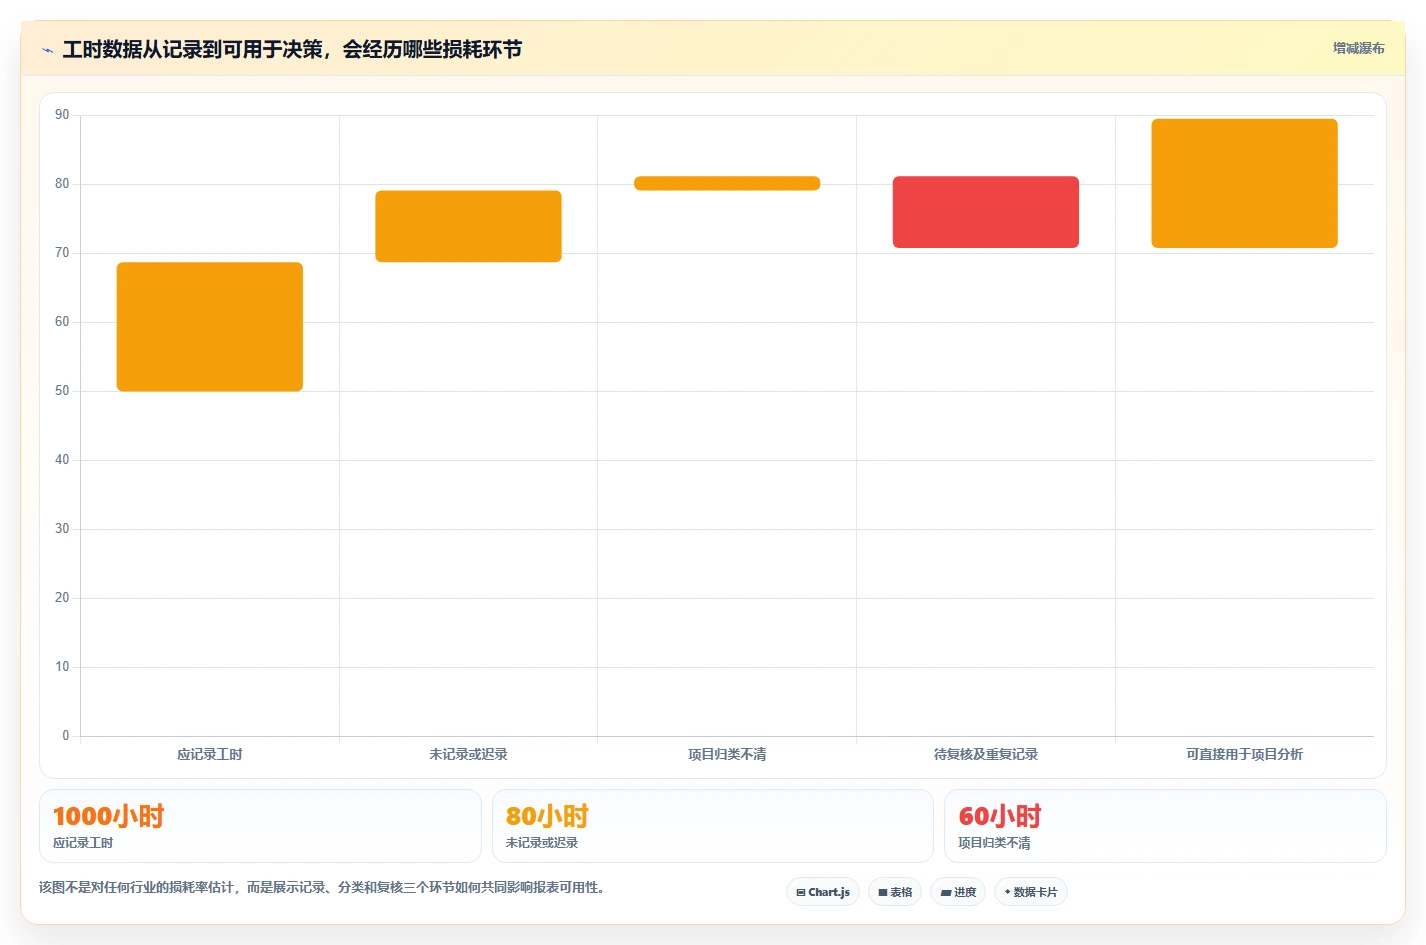Select the Chart.js pill tag
The height and width of the screenshot is (945, 1426).
[x=823, y=892]
